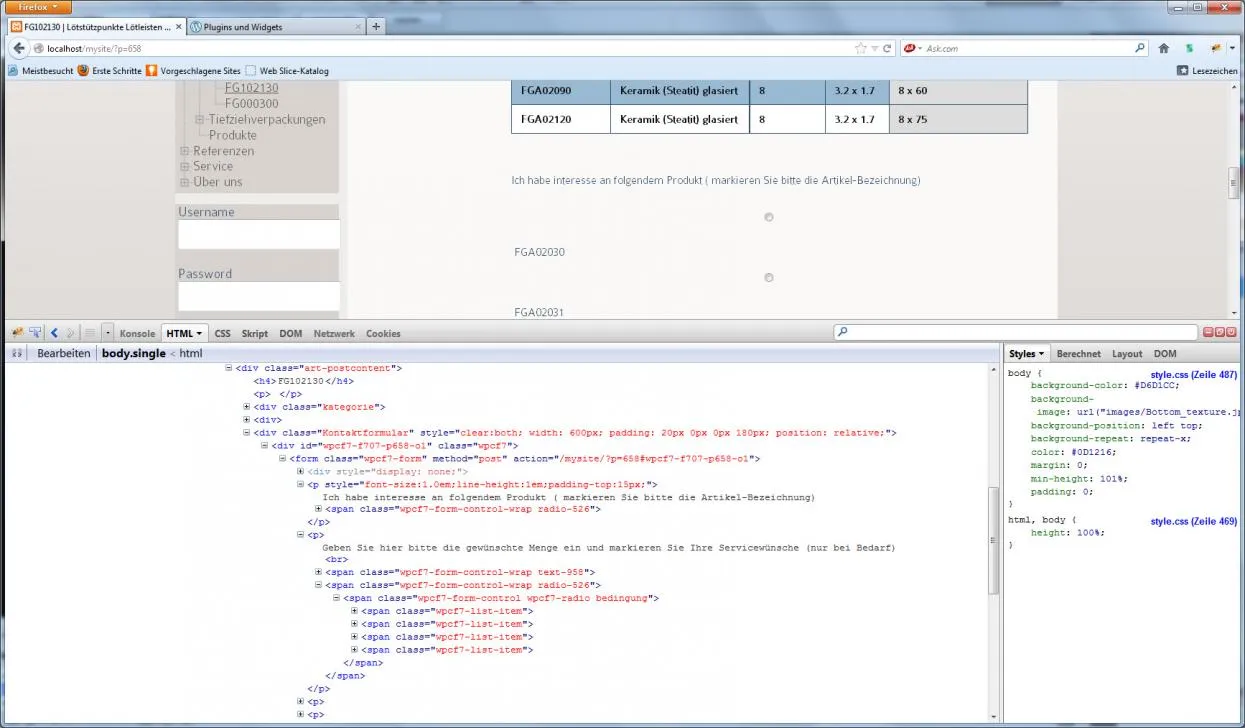Image resolution: width=1245 pixels, height=728 pixels.
Task: Go to the browser home page icon
Action: pyautogui.click(x=1164, y=48)
